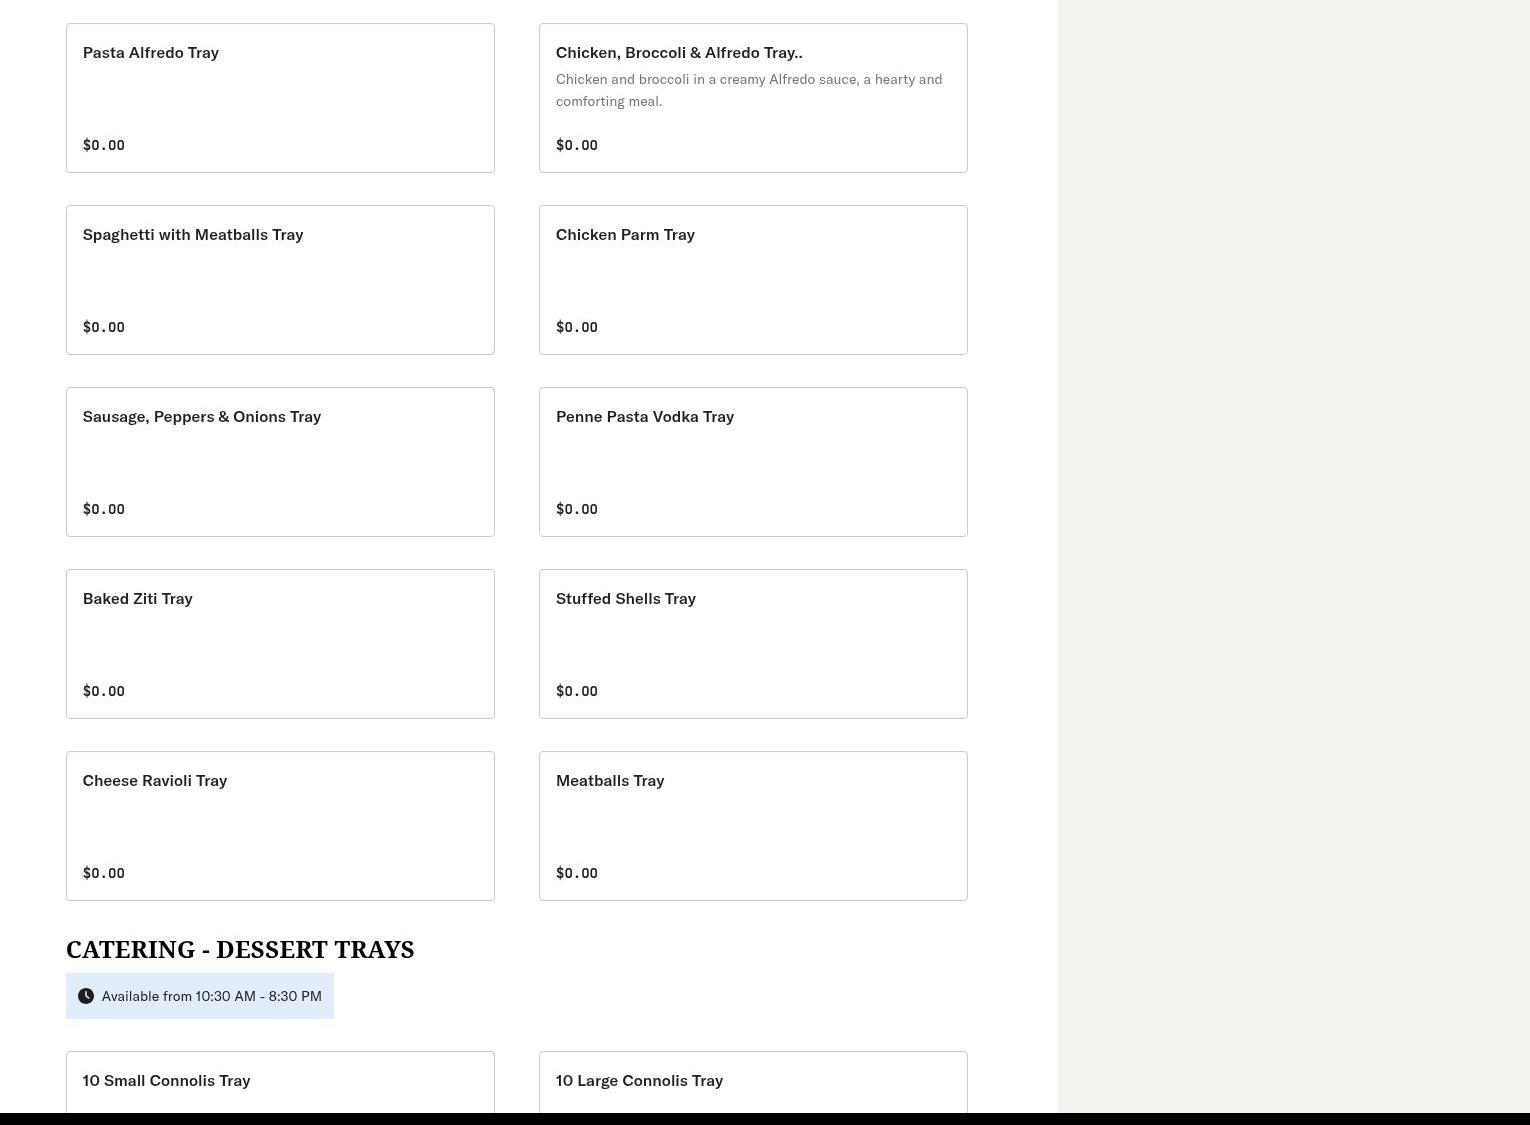Select the Cheese Ravioli Tray item
This screenshot has height=1125, width=1530.
(x=280, y=826)
